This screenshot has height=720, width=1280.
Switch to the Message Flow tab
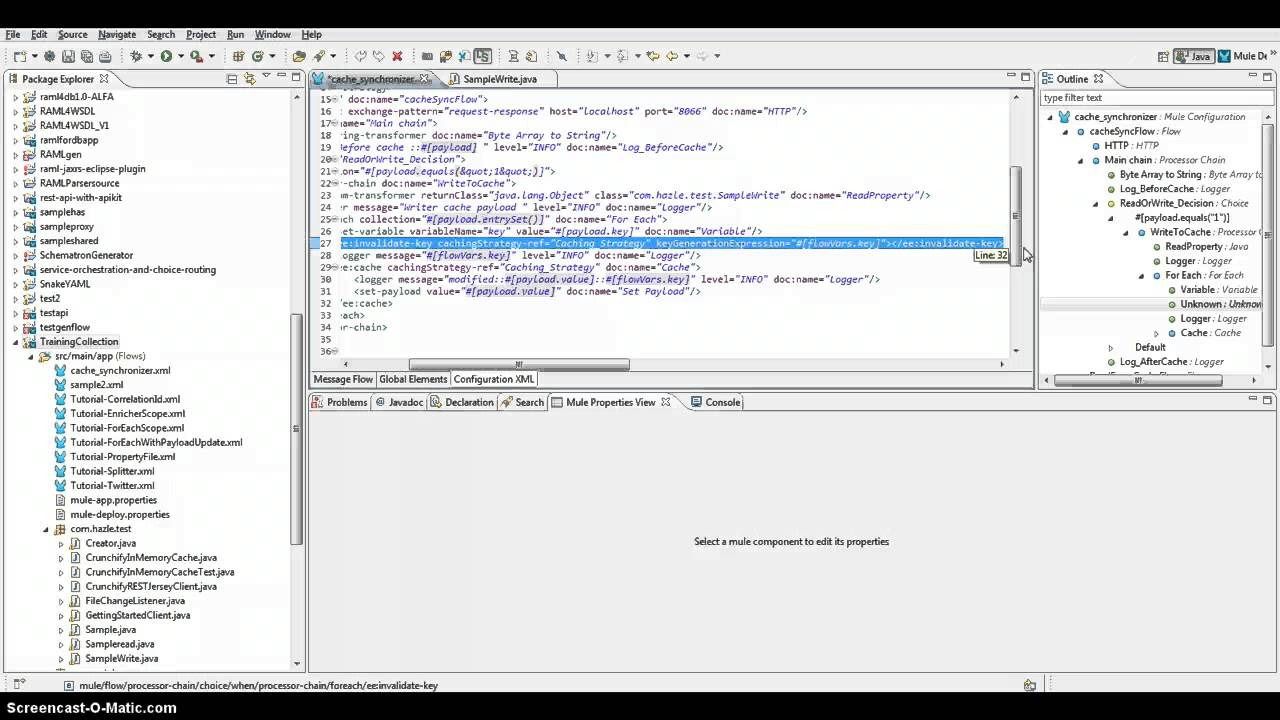pyautogui.click(x=343, y=379)
